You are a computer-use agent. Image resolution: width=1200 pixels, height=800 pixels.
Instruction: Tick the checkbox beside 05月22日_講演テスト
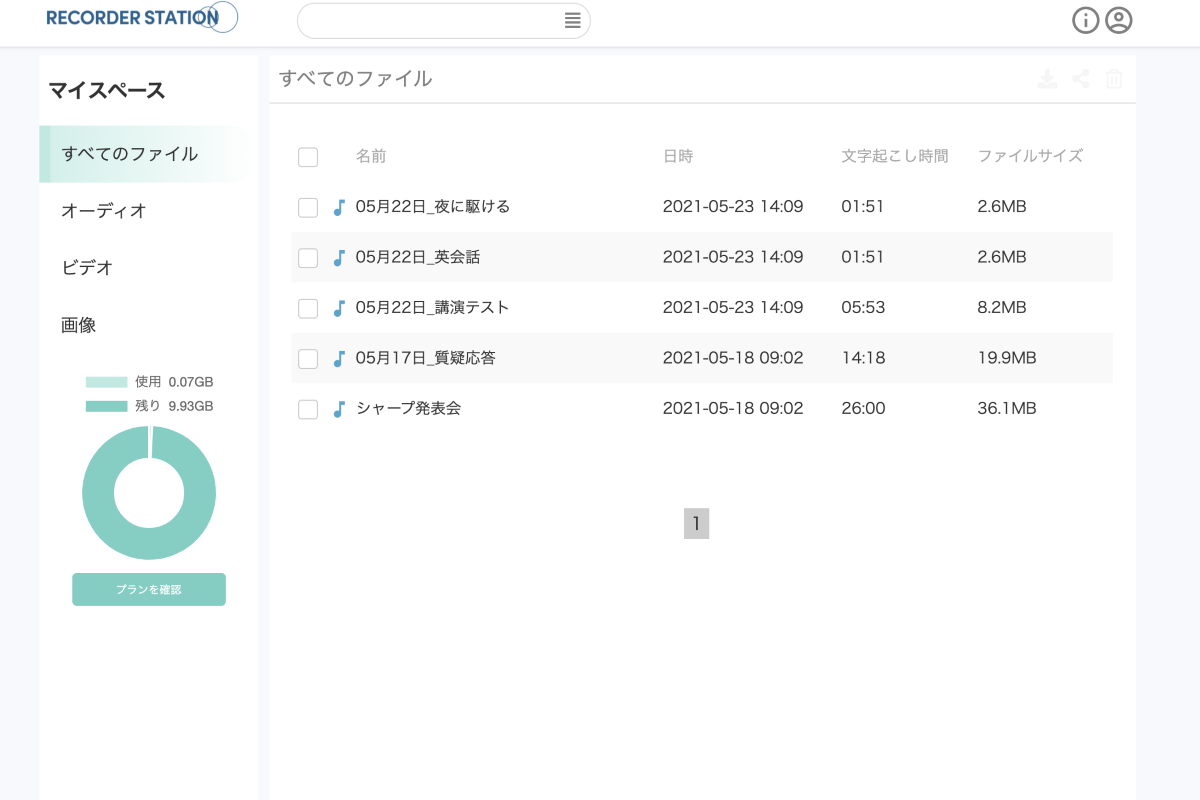[308, 308]
